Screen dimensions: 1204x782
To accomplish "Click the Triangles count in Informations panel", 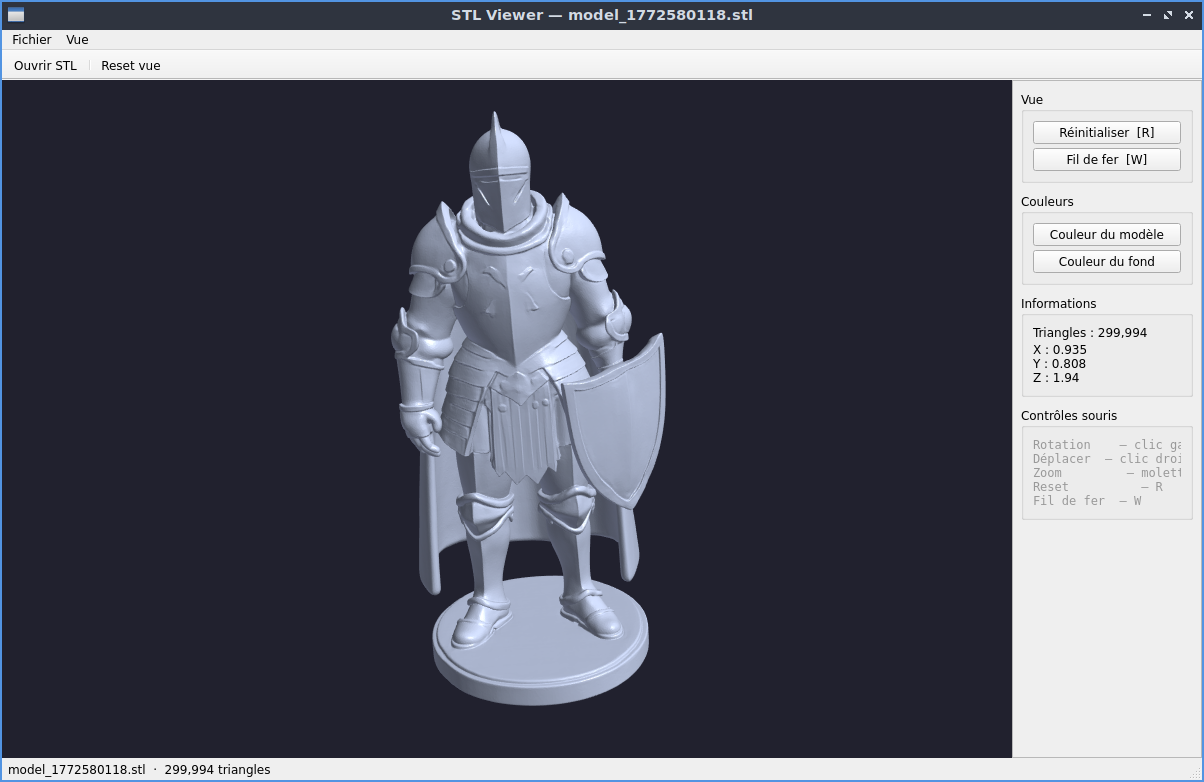I will 1090,333.
